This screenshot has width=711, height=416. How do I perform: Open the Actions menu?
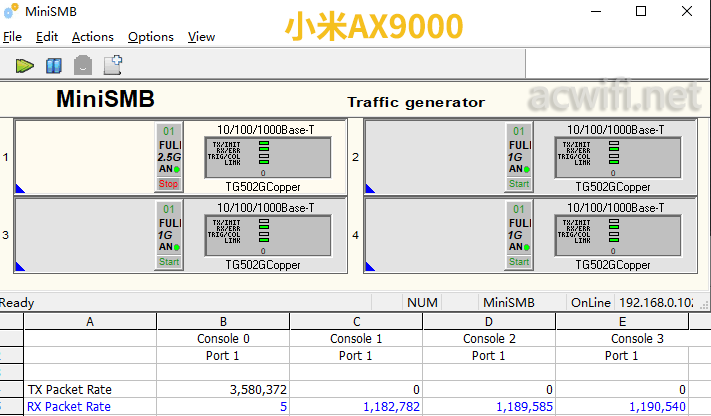click(93, 37)
